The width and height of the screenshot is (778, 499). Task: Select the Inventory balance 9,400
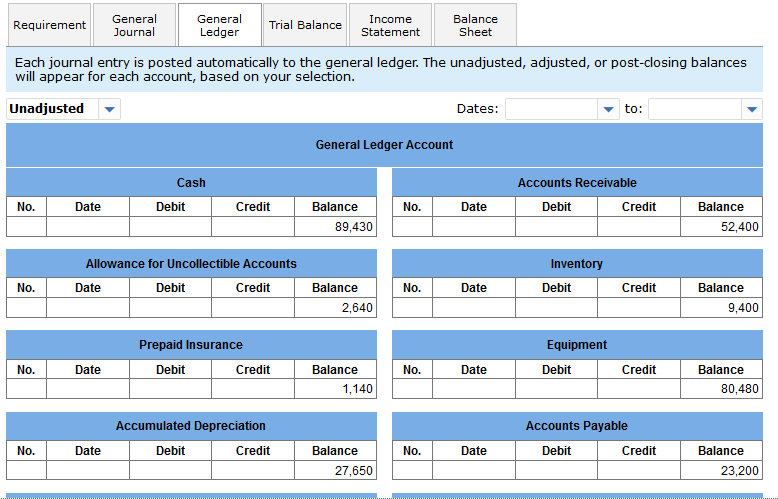coord(721,308)
